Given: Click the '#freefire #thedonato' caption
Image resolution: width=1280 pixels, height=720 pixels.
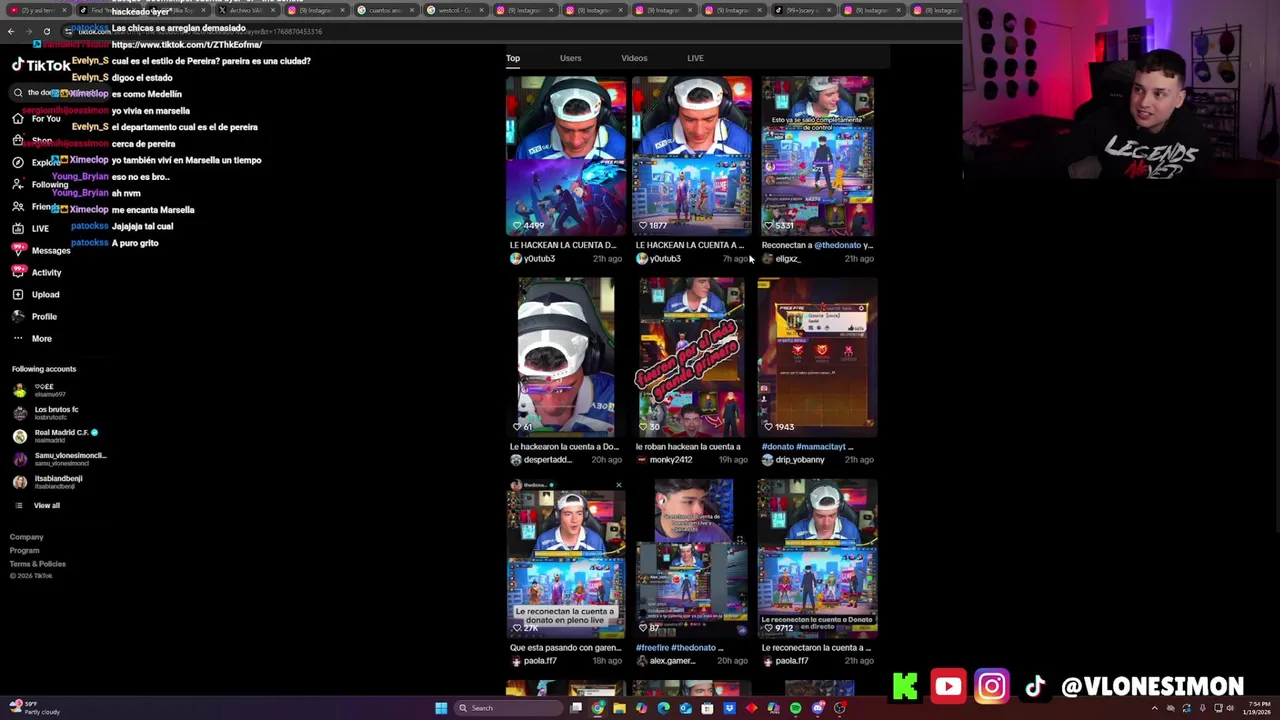Looking at the screenshot, I should tap(679, 648).
